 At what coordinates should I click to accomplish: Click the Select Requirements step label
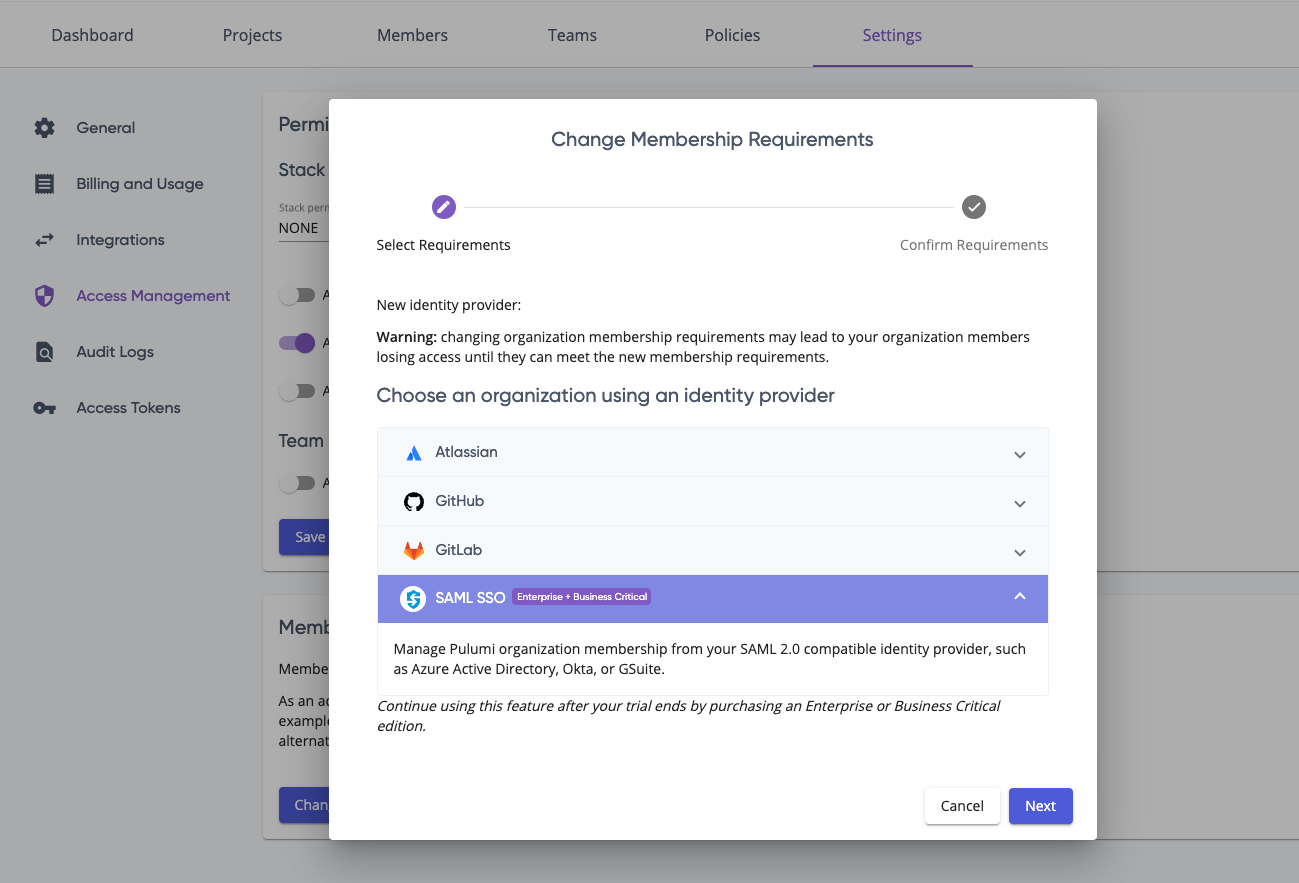click(x=443, y=245)
